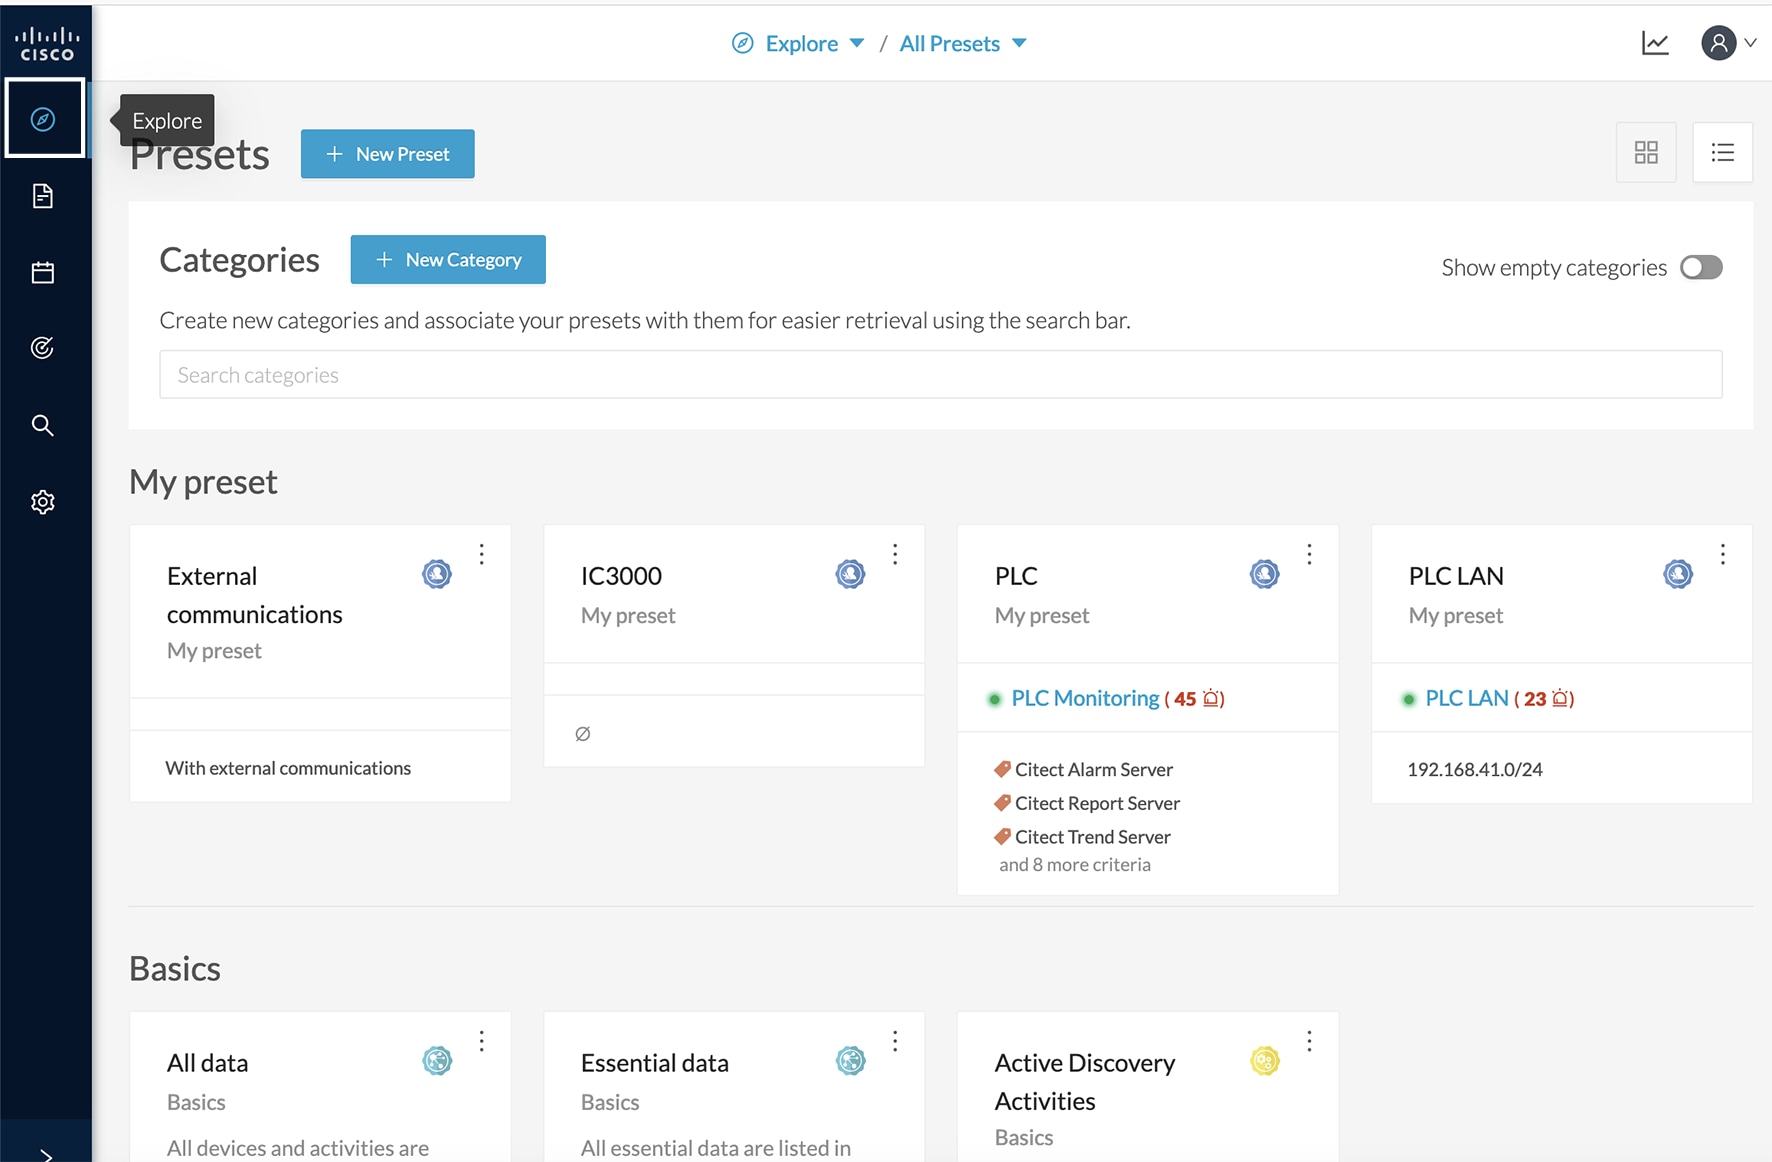The height and width of the screenshot is (1162, 1772).
Task: Click PLC user preset badge icon
Action: coord(1265,574)
